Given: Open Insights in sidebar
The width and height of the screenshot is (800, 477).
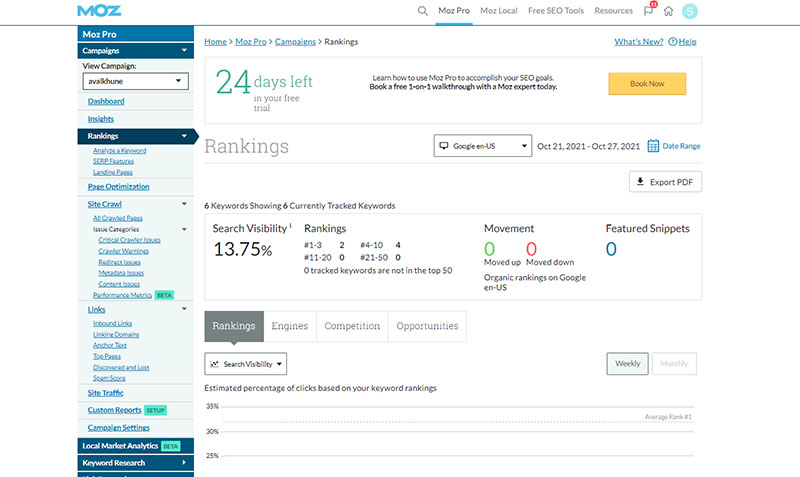Looking at the screenshot, I should (x=101, y=119).
